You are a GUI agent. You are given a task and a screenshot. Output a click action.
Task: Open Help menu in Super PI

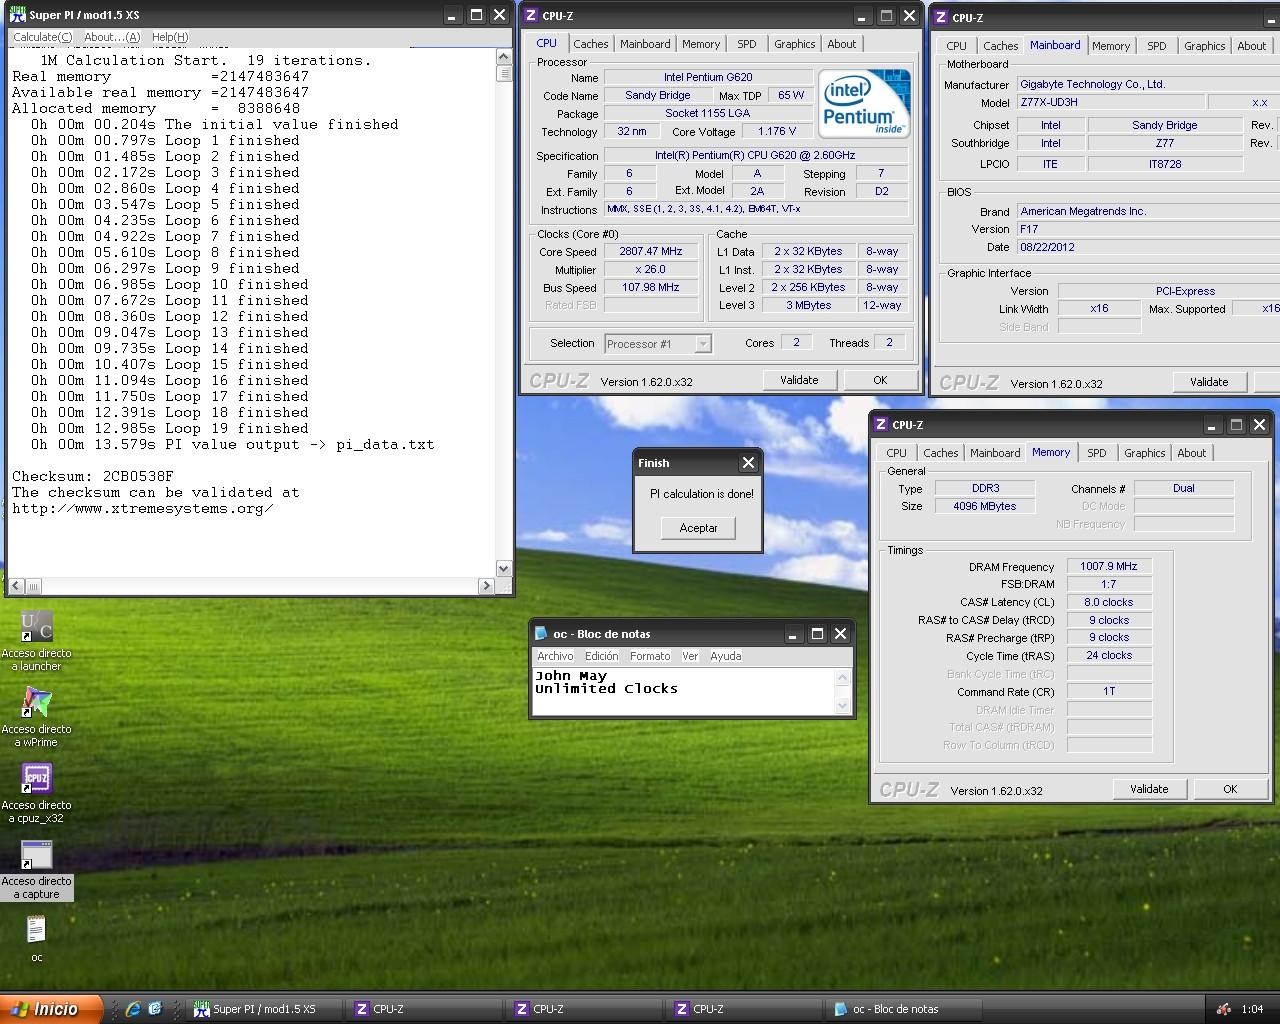coord(170,37)
